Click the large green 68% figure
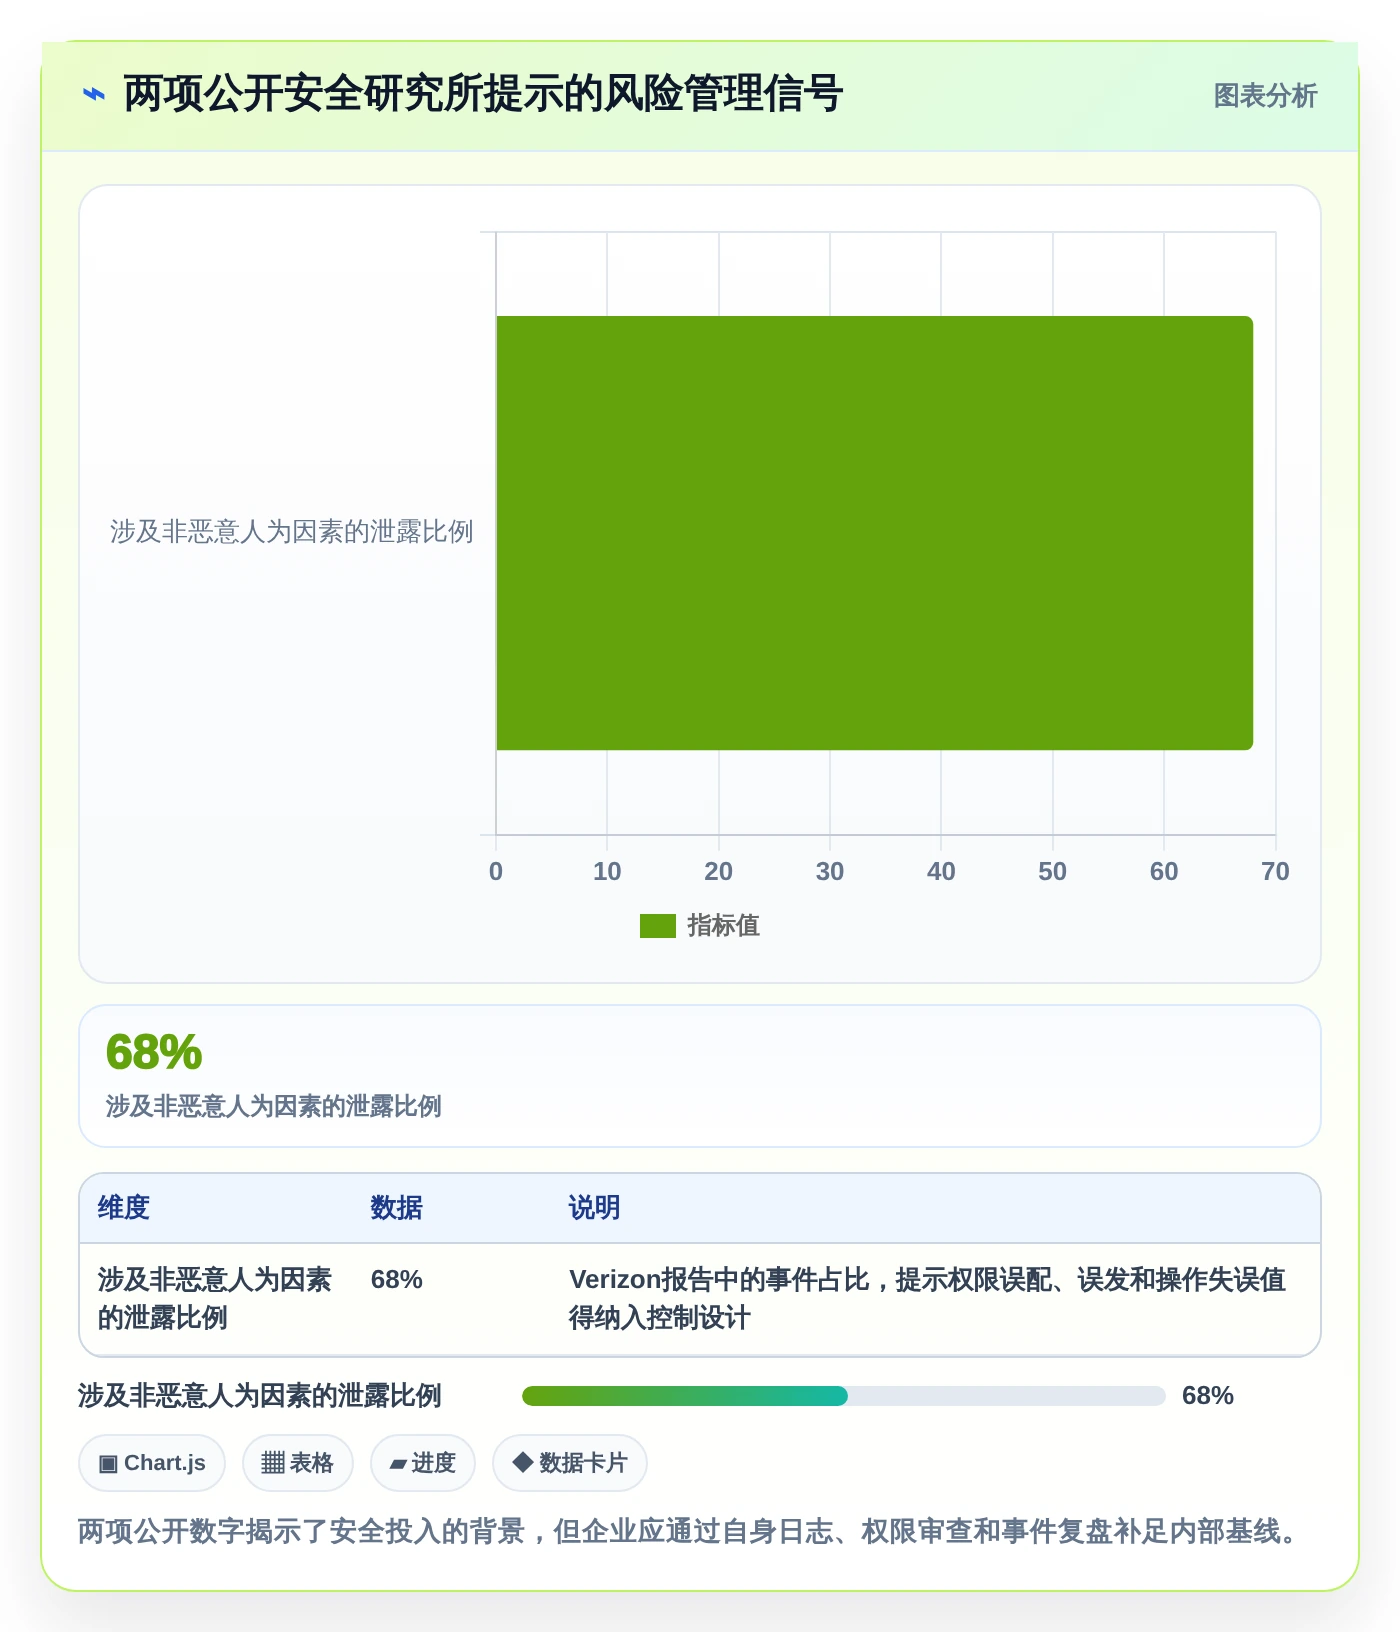1400x1632 pixels. click(x=154, y=1053)
